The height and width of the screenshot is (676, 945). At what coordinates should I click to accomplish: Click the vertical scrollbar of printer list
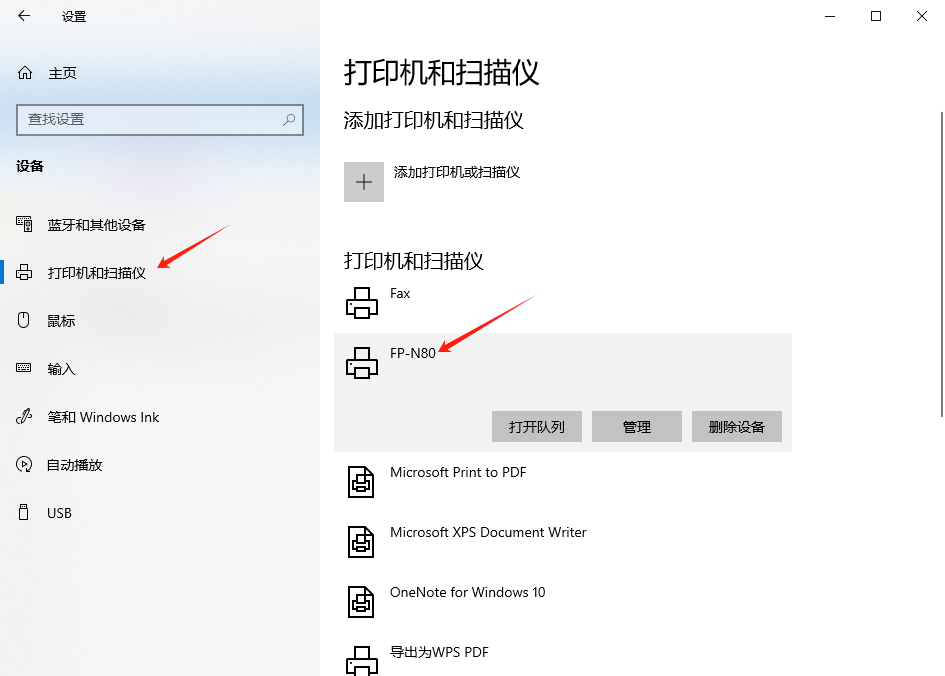pos(941,264)
